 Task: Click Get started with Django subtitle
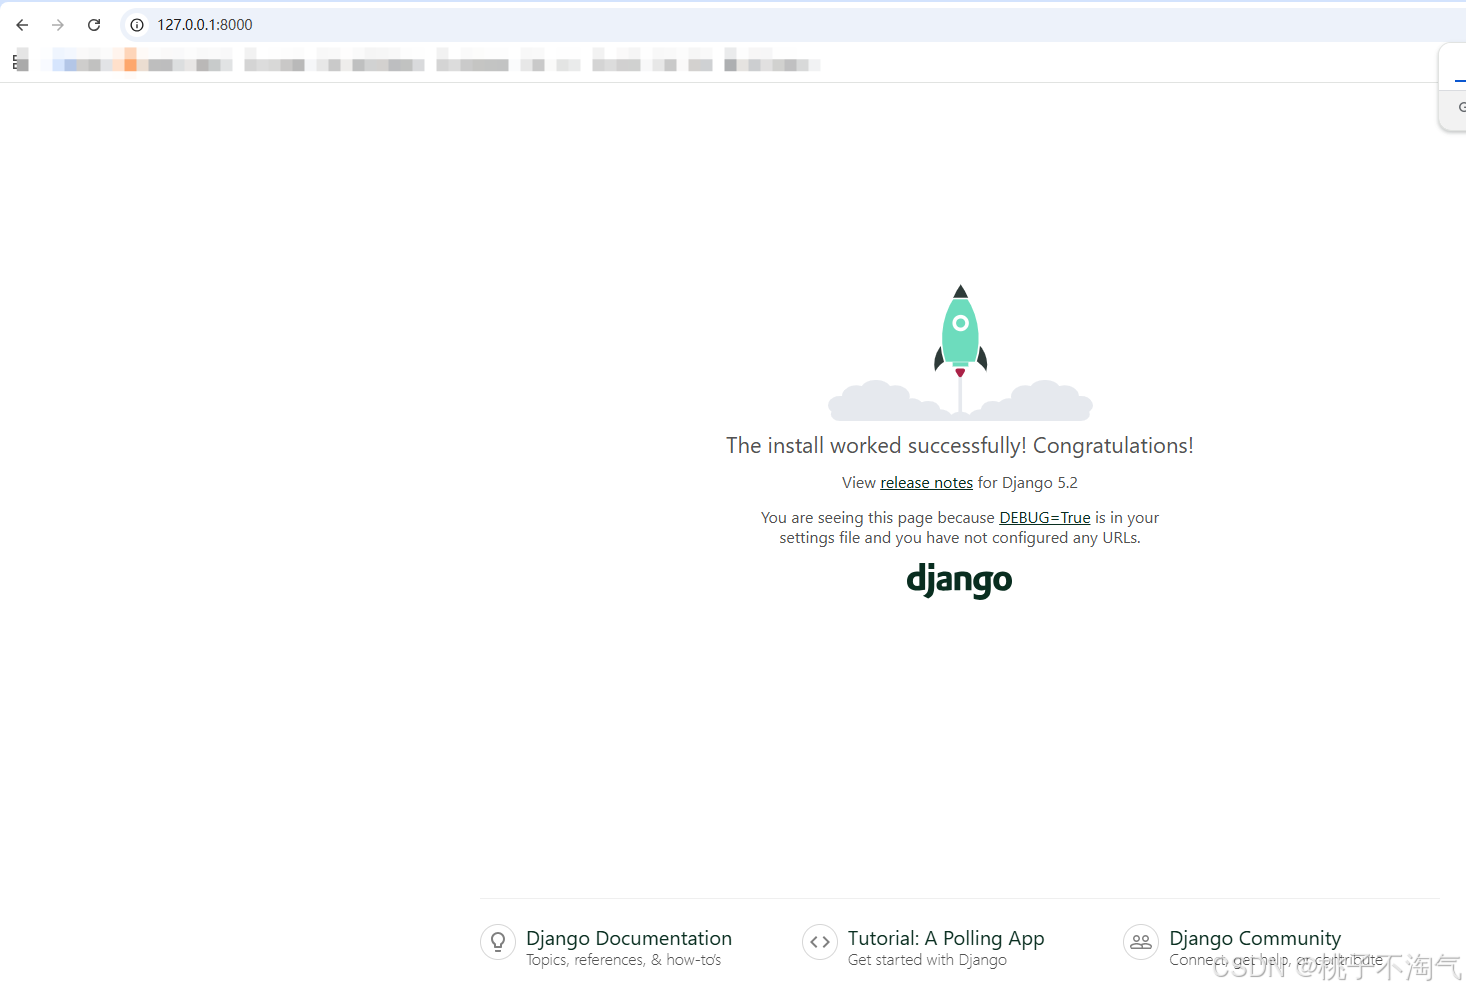click(927, 960)
